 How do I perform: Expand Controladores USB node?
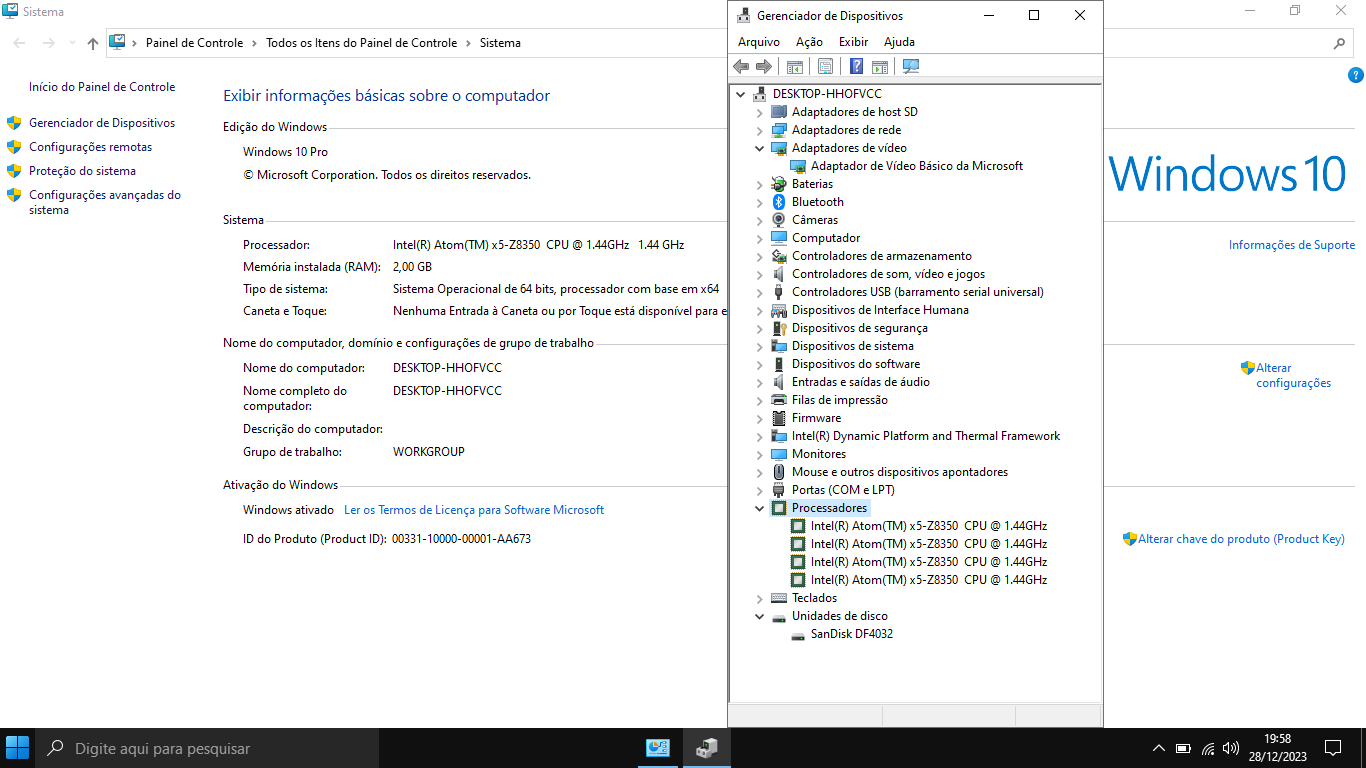[x=760, y=292]
